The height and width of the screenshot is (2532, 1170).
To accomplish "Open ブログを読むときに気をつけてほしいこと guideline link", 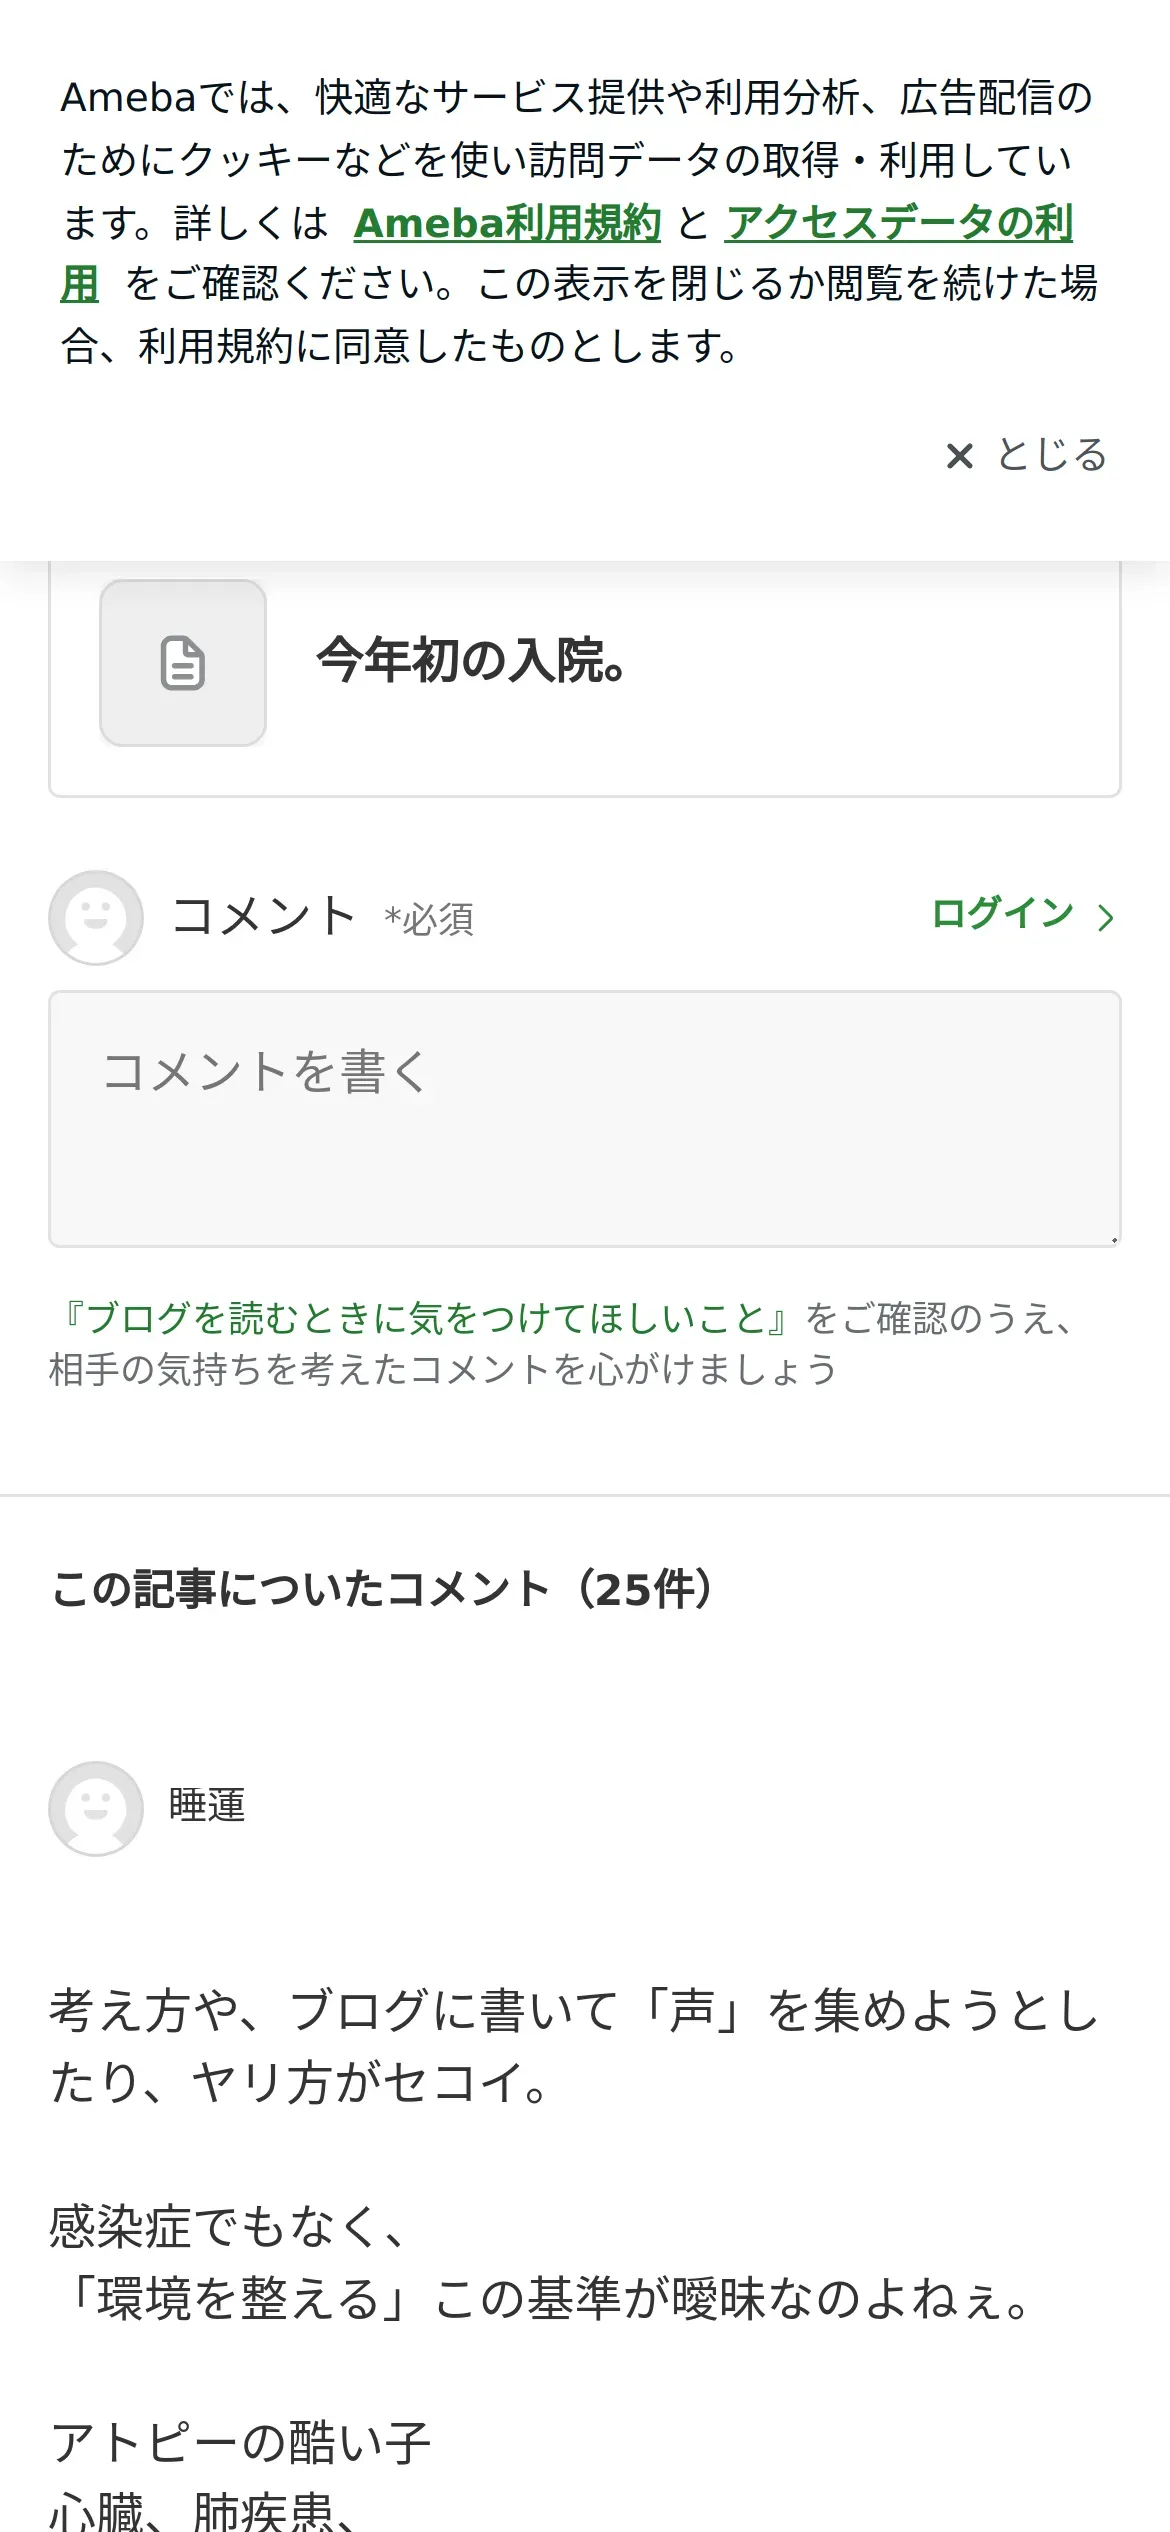I will click(x=426, y=1318).
